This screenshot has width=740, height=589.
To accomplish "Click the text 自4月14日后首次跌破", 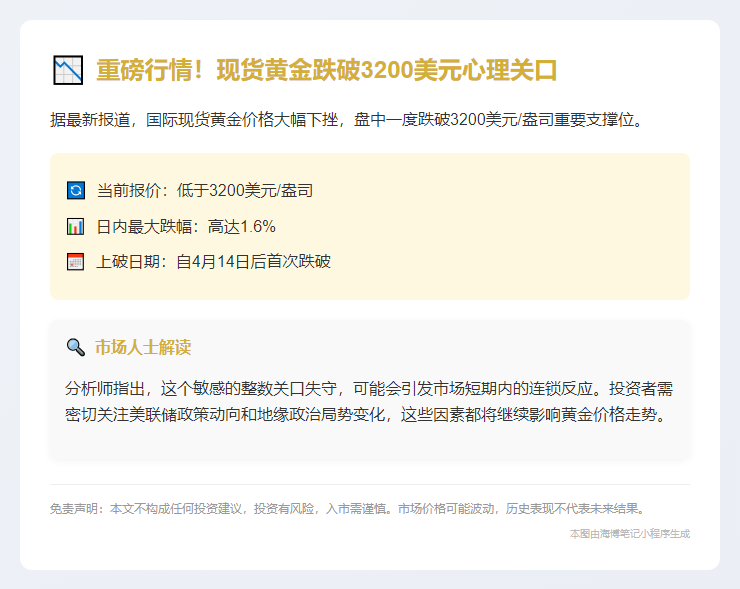I will point(253,262).
